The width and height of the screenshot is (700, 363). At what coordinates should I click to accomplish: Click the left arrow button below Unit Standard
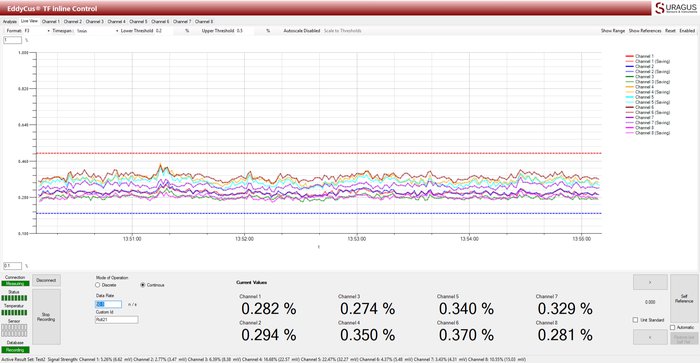point(650,337)
